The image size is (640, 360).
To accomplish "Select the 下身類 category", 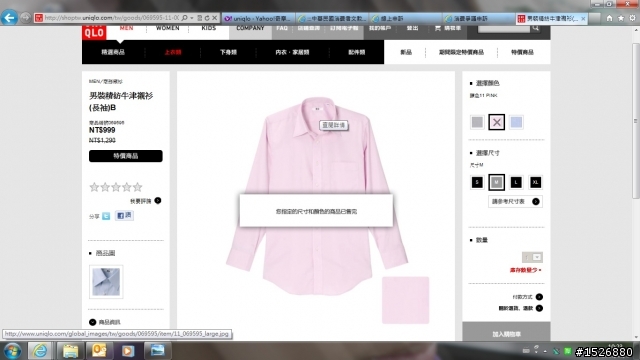I will [x=228, y=52].
